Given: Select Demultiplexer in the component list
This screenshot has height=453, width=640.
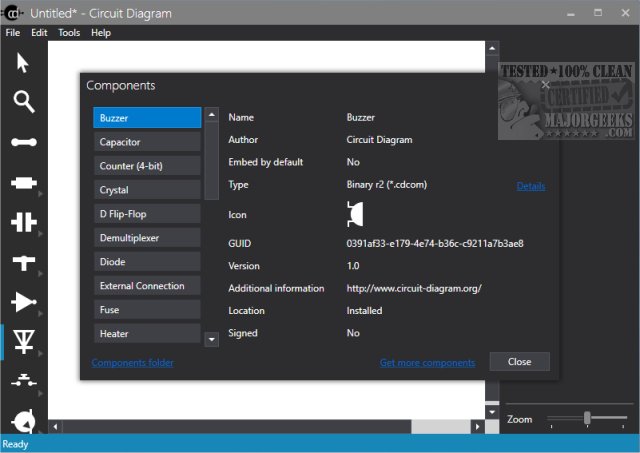Looking at the screenshot, I should coord(147,238).
